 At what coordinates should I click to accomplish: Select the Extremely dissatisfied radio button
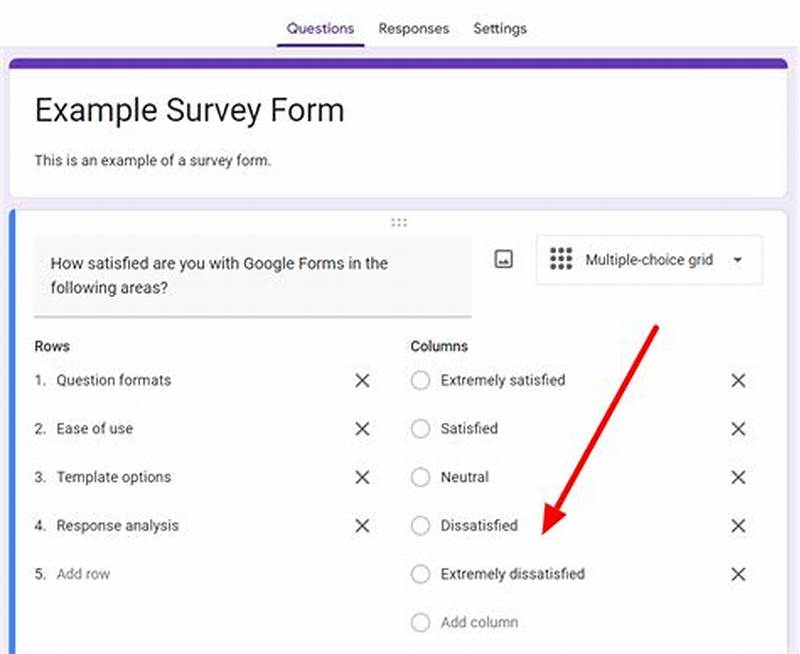pos(420,574)
